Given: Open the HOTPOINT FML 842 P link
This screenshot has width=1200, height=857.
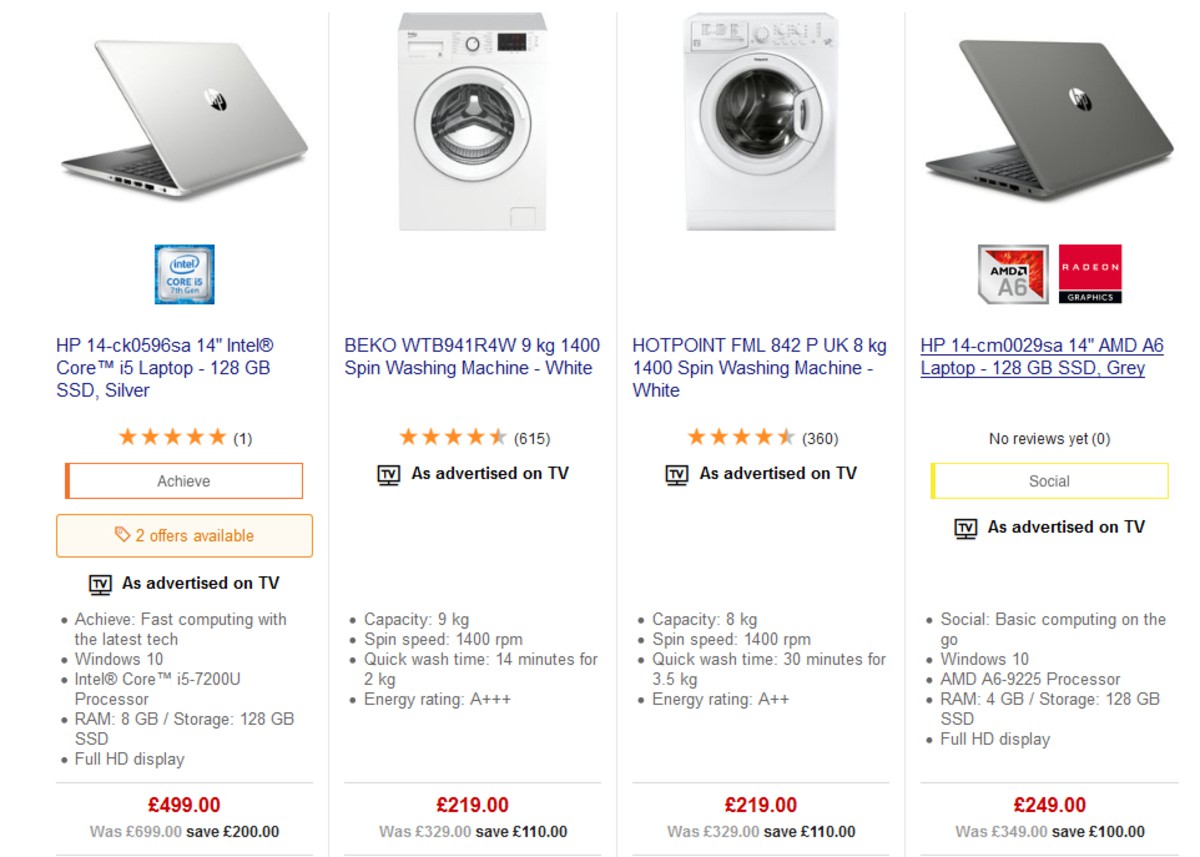Looking at the screenshot, I should 758,367.
